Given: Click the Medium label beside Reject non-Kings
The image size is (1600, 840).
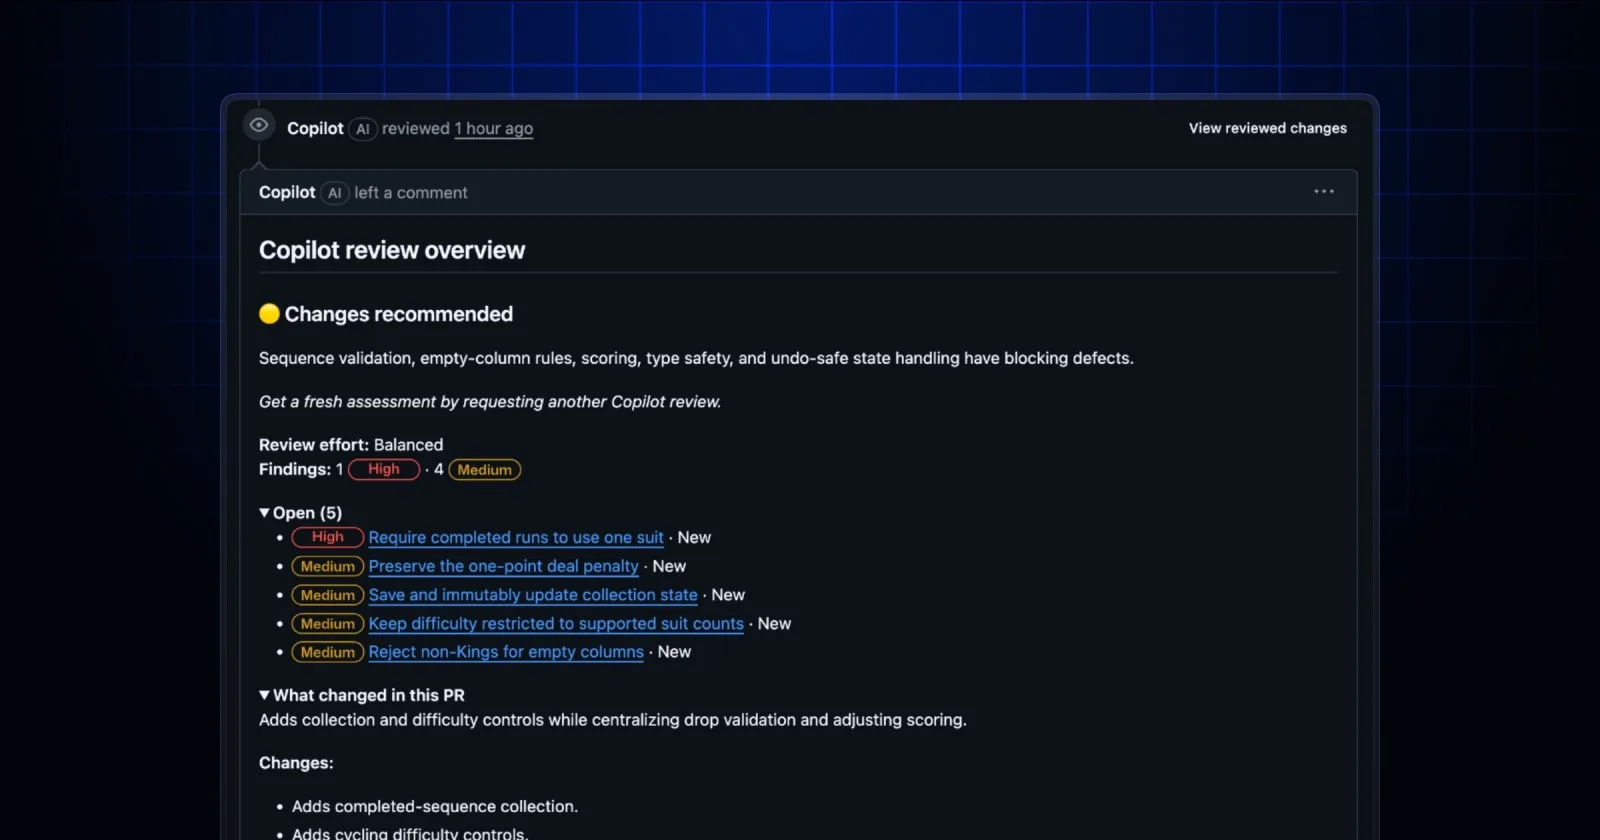Looking at the screenshot, I should pyautogui.click(x=328, y=652).
